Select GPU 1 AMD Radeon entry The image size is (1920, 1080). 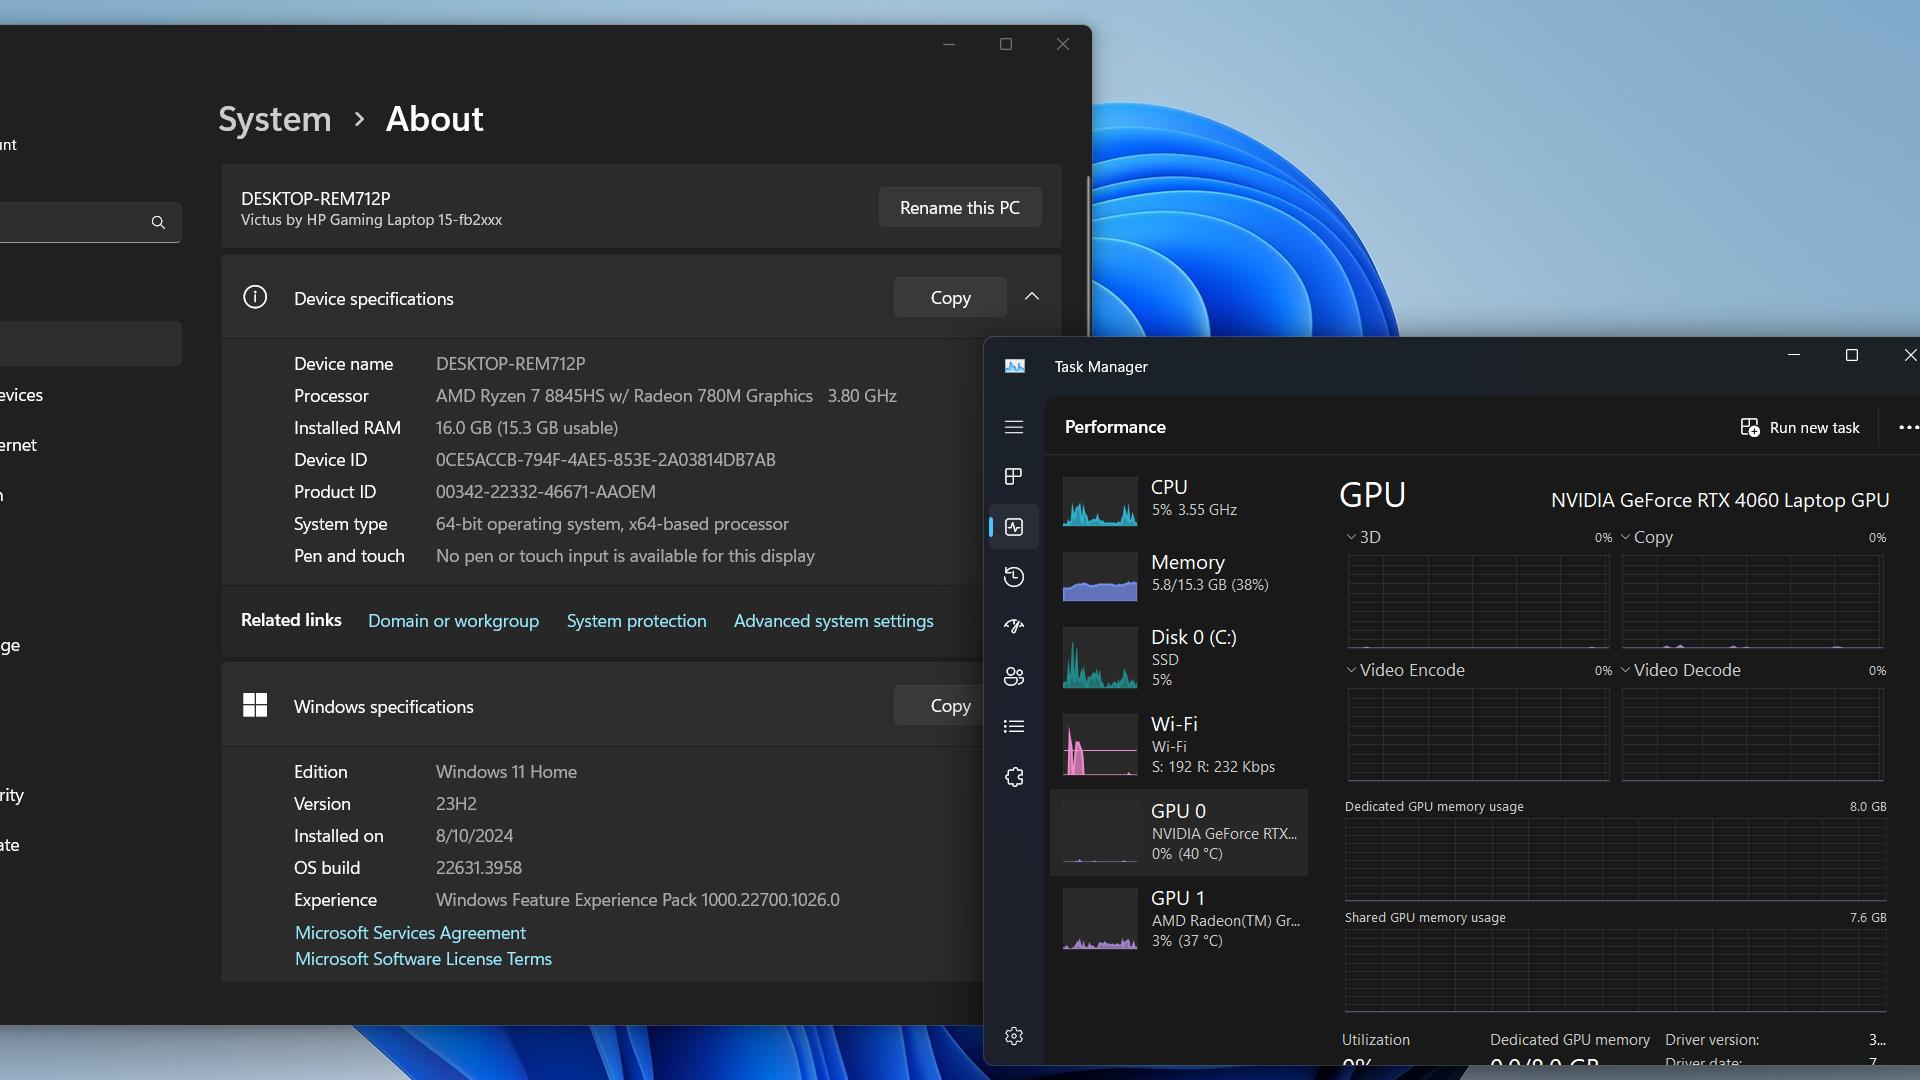pyautogui.click(x=1179, y=919)
